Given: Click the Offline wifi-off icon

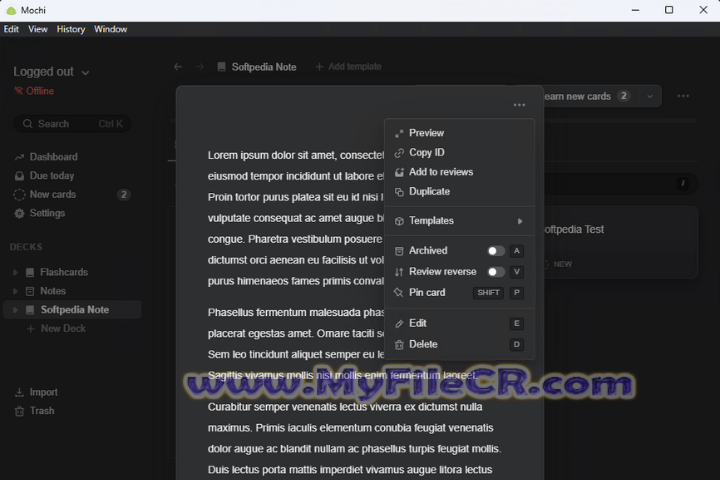Looking at the screenshot, I should click(18, 91).
